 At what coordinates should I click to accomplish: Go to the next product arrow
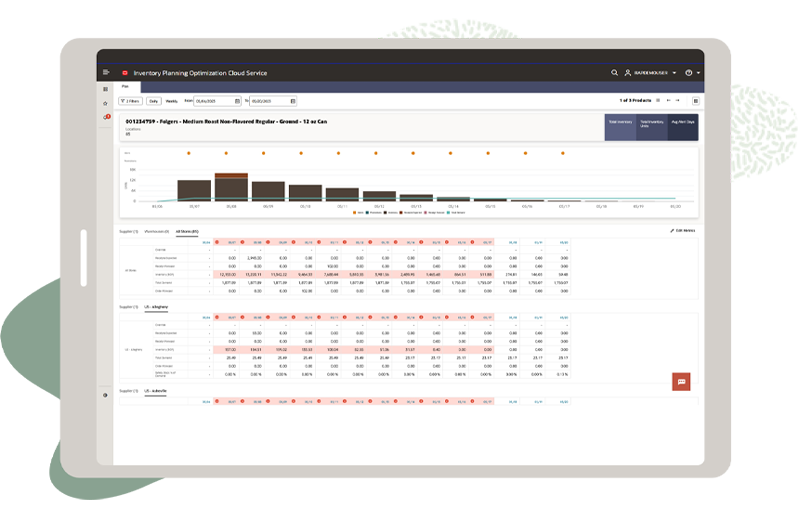pos(677,100)
